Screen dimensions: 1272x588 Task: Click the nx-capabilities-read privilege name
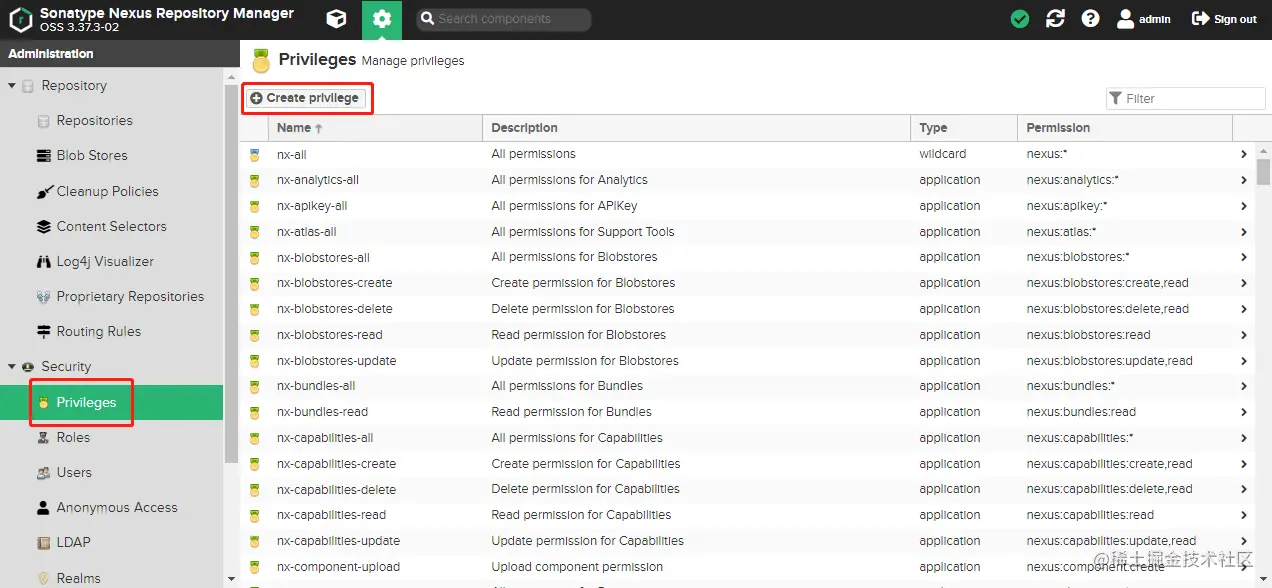[332, 515]
